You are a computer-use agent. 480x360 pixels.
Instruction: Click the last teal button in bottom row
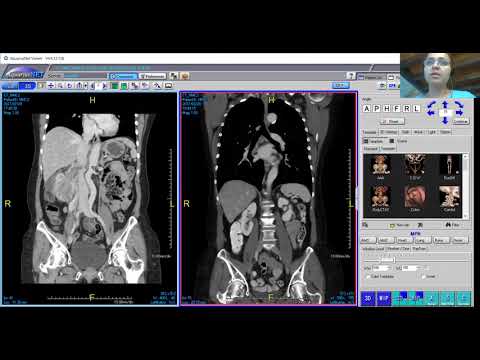pos(464,298)
